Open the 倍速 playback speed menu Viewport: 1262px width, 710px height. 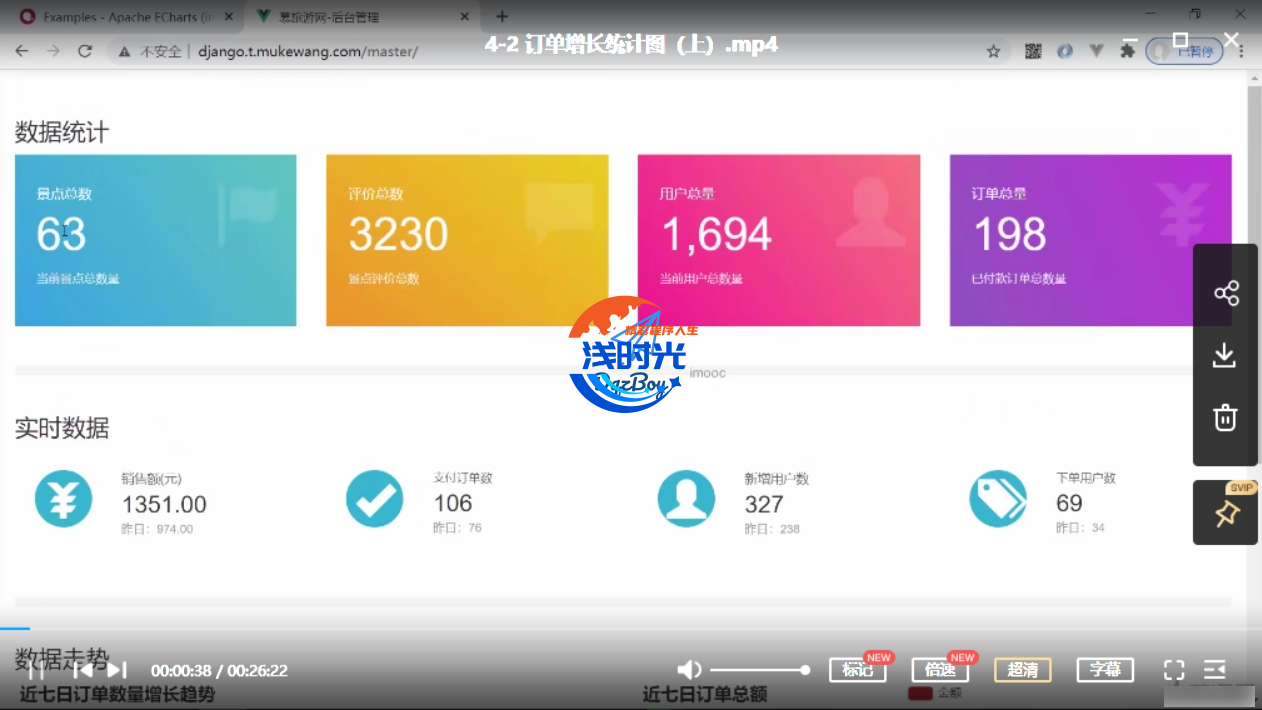[x=940, y=670]
